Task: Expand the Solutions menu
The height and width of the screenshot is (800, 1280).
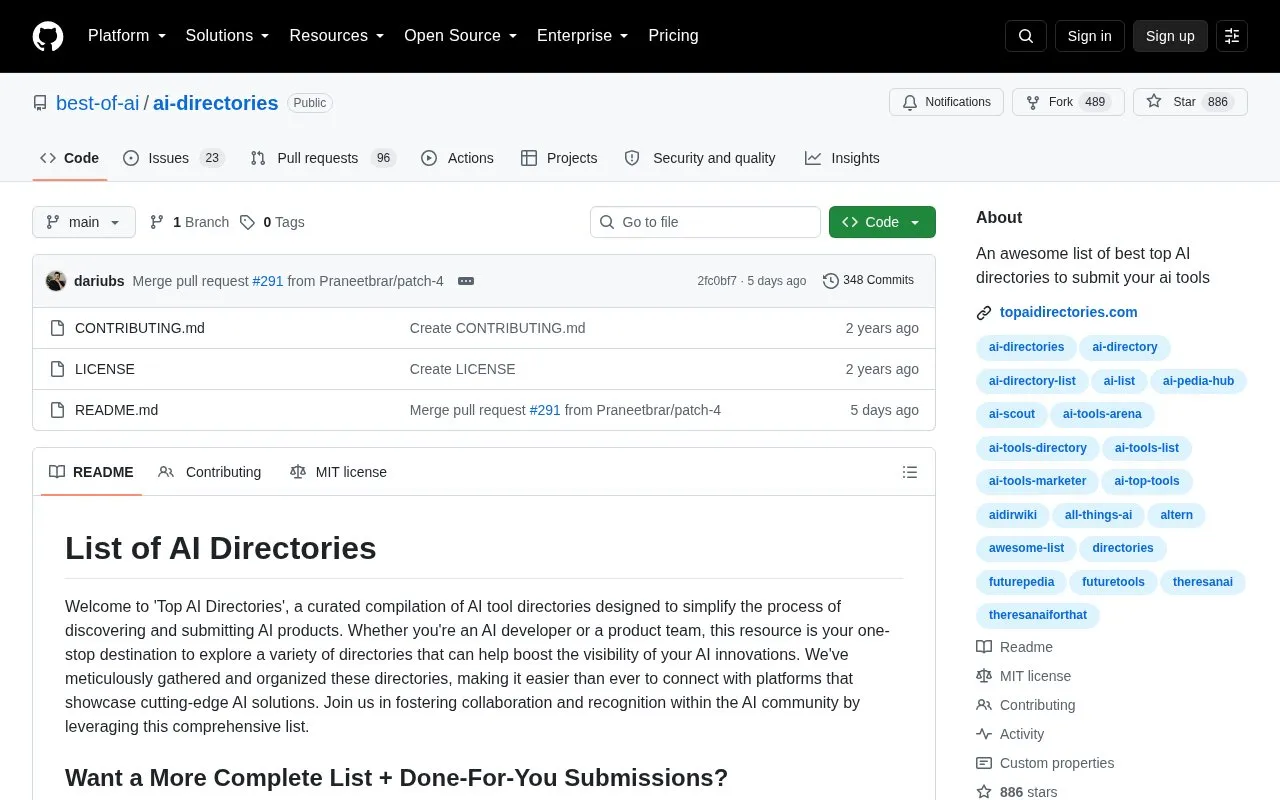Action: [x=227, y=36]
